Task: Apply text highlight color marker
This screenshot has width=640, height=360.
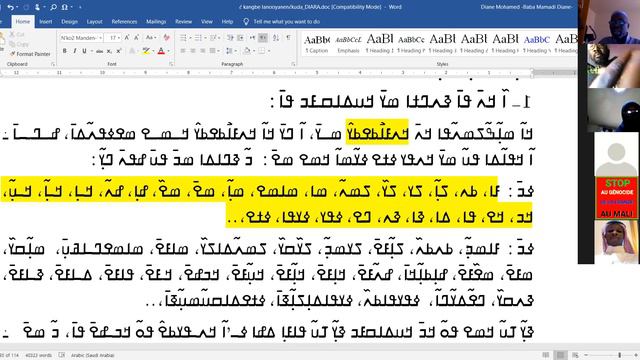Action: pos(145,51)
